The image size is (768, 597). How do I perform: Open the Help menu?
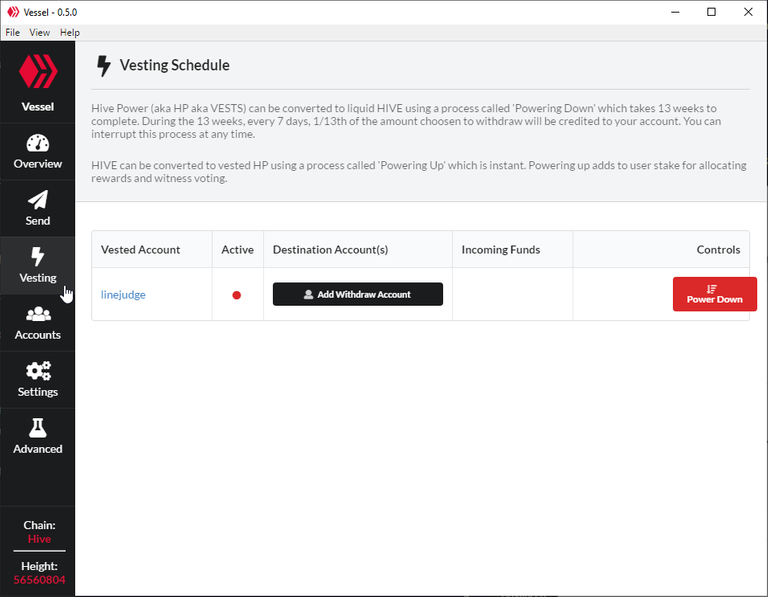tap(70, 32)
